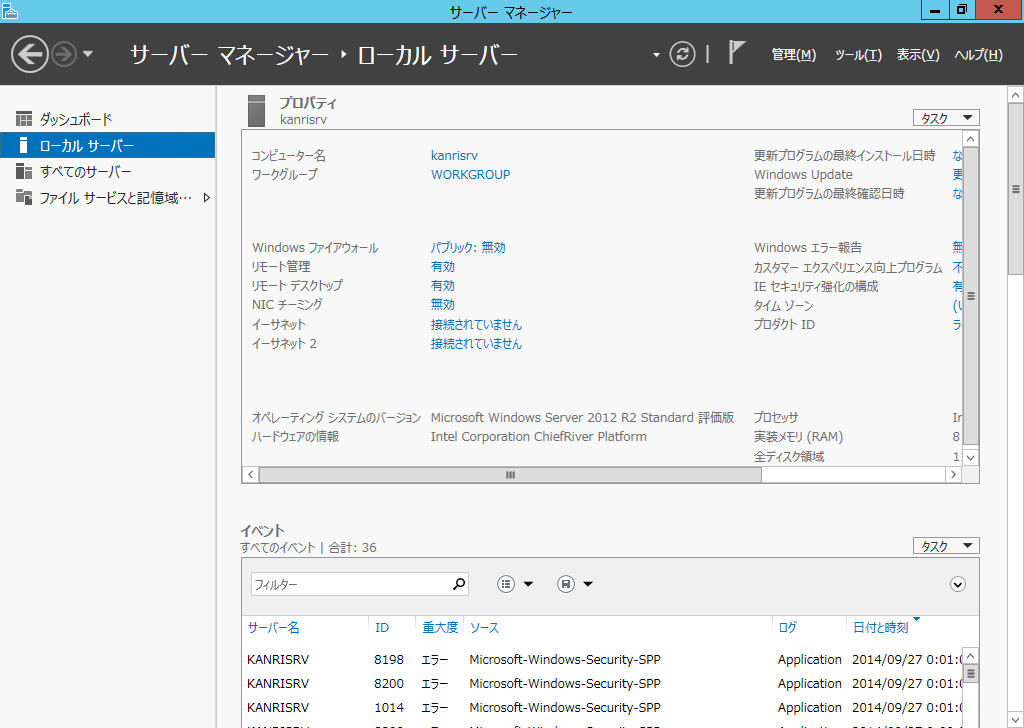The height and width of the screenshot is (728, 1024).
Task: Click the イベント filter input field
Action: (x=350, y=584)
